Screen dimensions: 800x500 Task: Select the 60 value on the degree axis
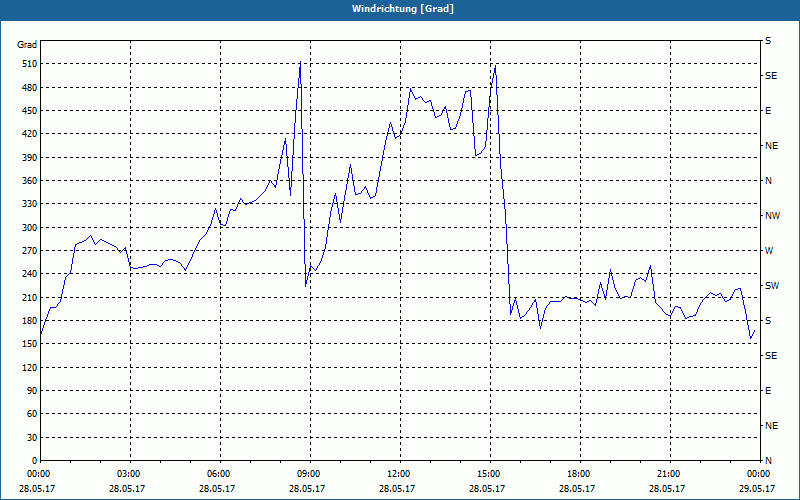32,414
